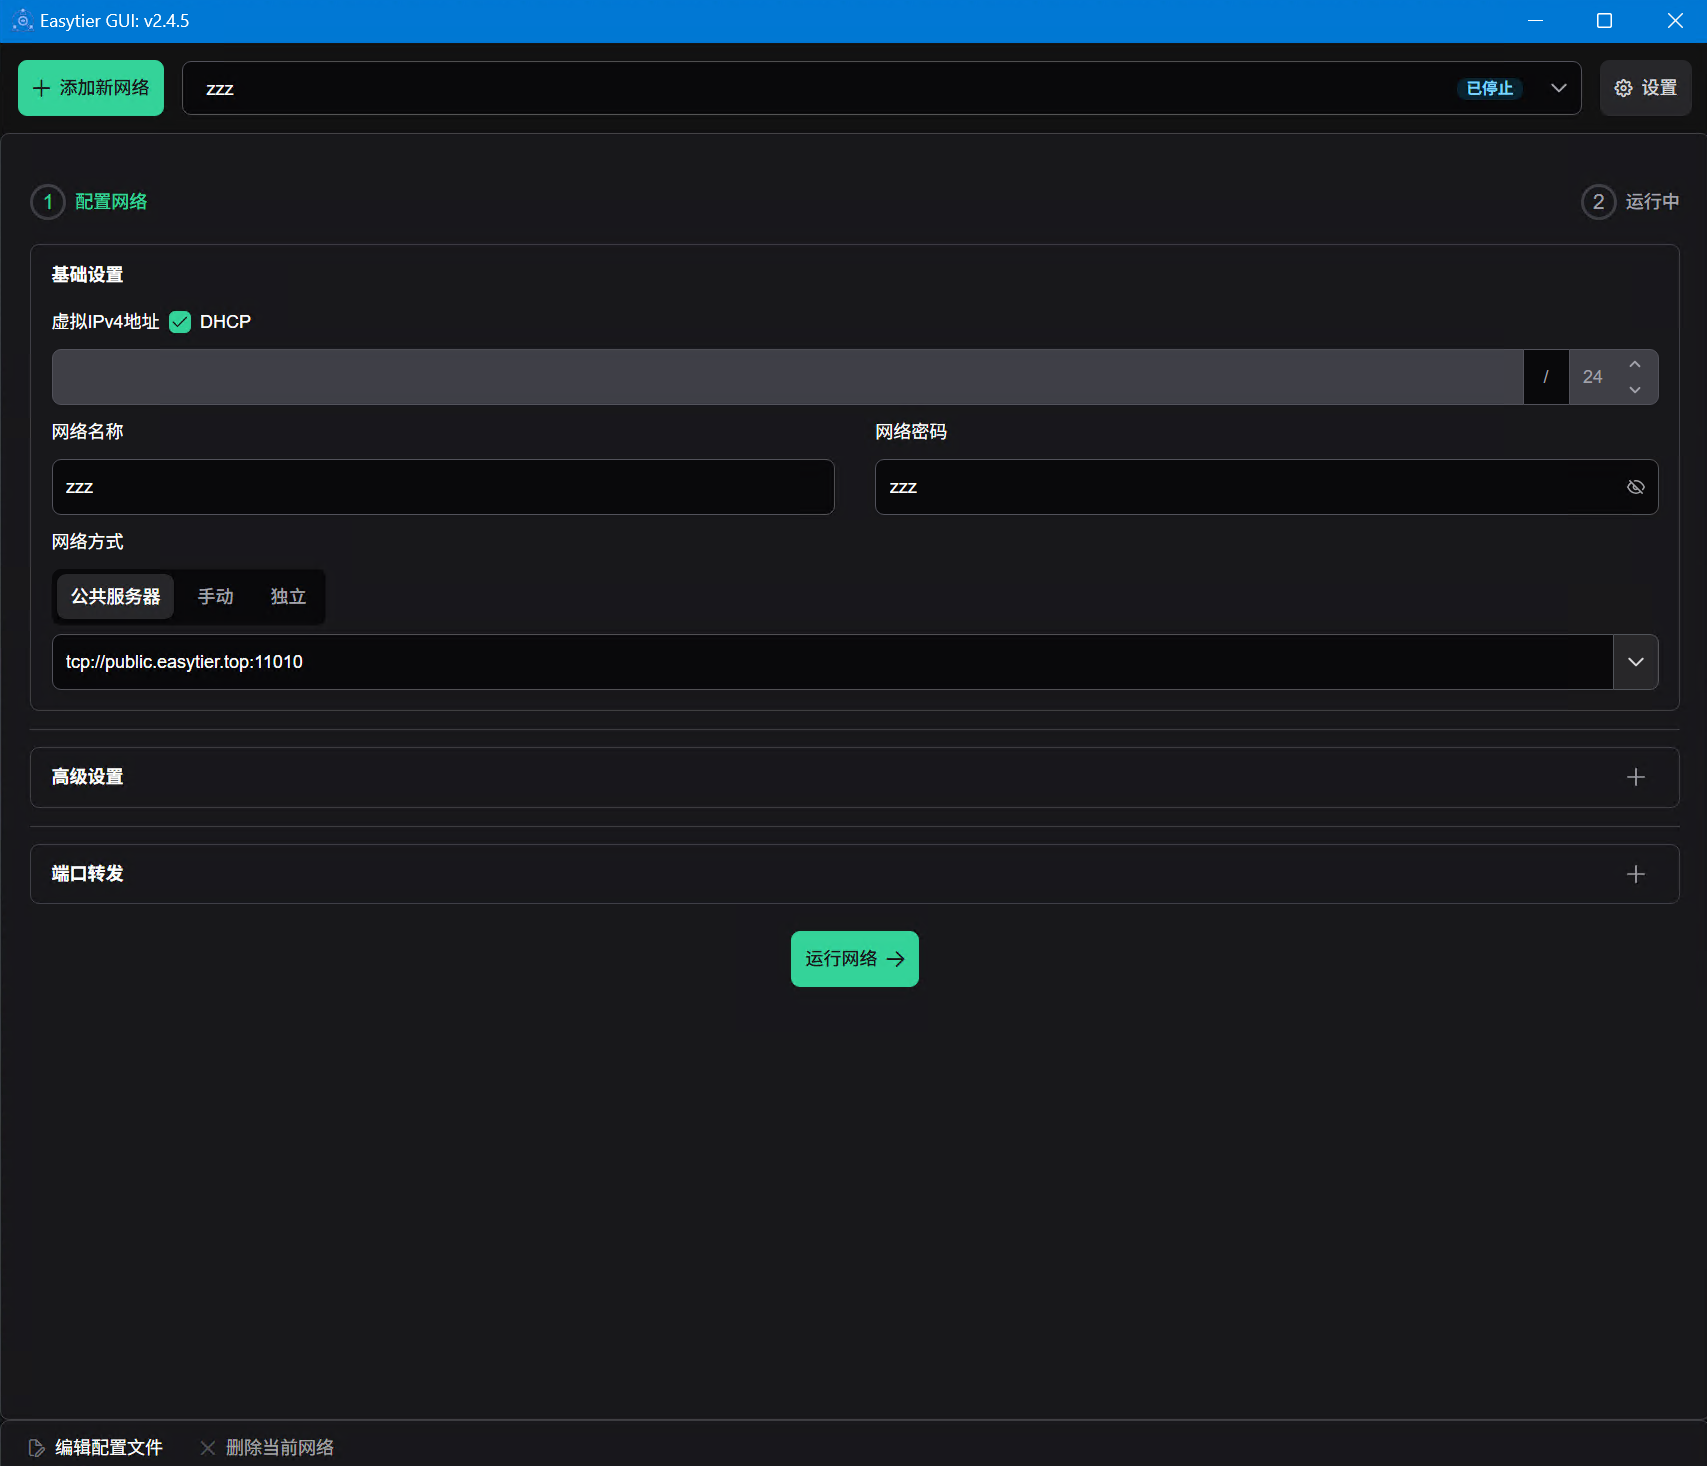Click plus icon to add new network
Screen dimensions: 1707x1466
coord(41,88)
